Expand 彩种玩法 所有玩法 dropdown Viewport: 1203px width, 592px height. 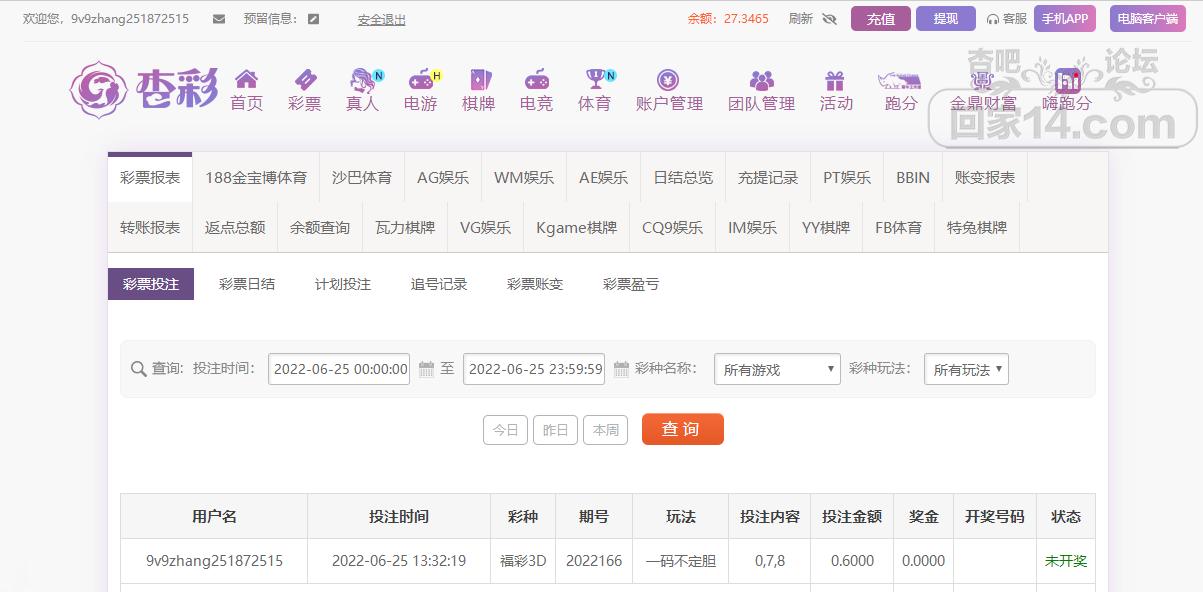966,369
